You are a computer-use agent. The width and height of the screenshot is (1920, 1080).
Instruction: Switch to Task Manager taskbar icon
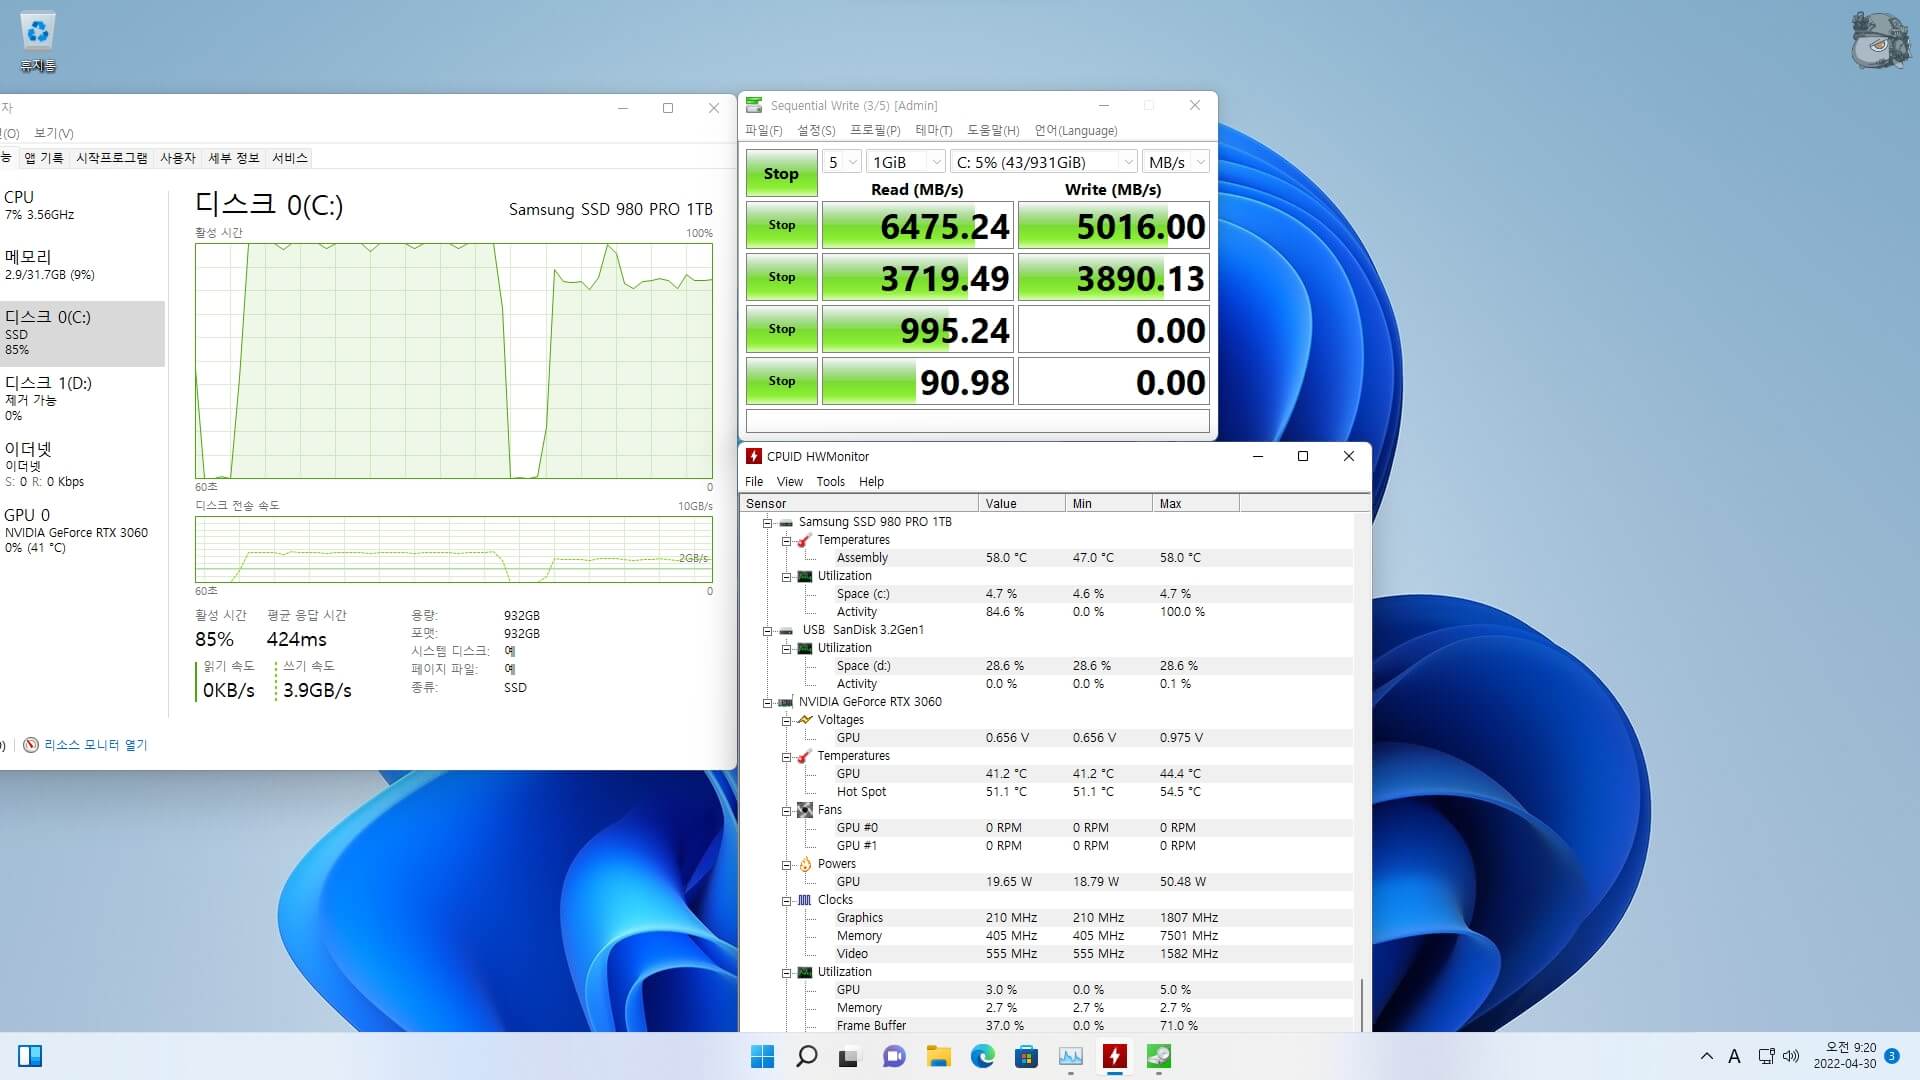pyautogui.click(x=1070, y=1056)
